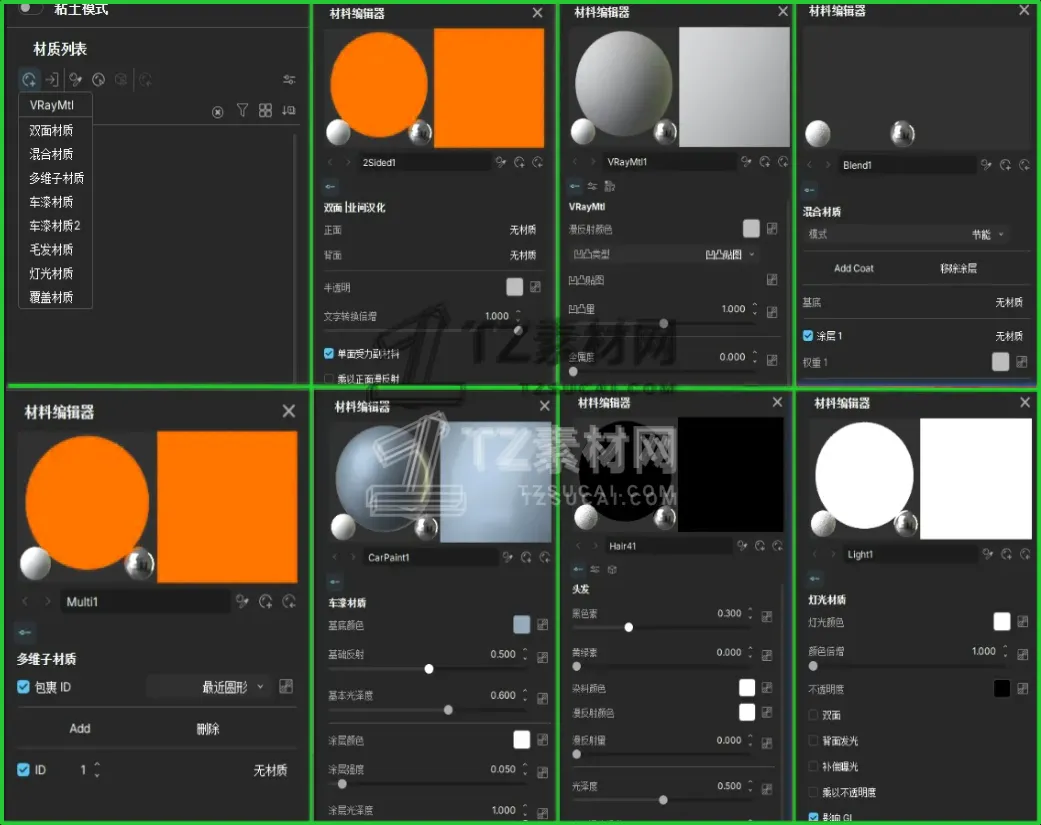Click the CarPaint1 material name field

coord(430,558)
